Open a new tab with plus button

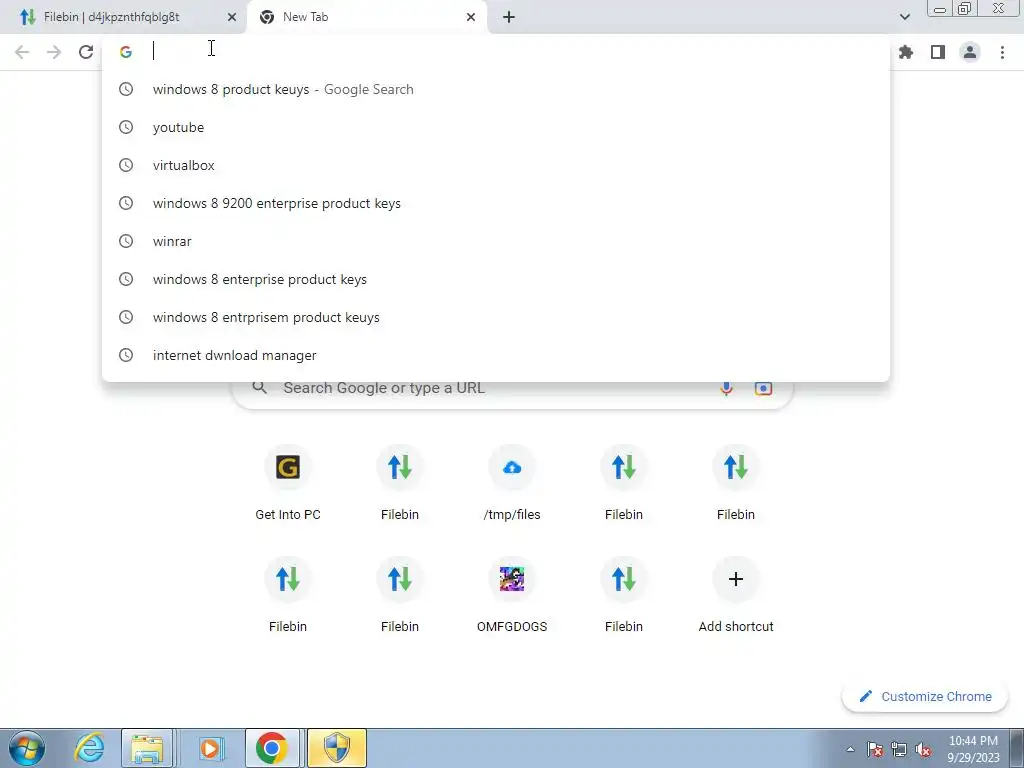[509, 17]
